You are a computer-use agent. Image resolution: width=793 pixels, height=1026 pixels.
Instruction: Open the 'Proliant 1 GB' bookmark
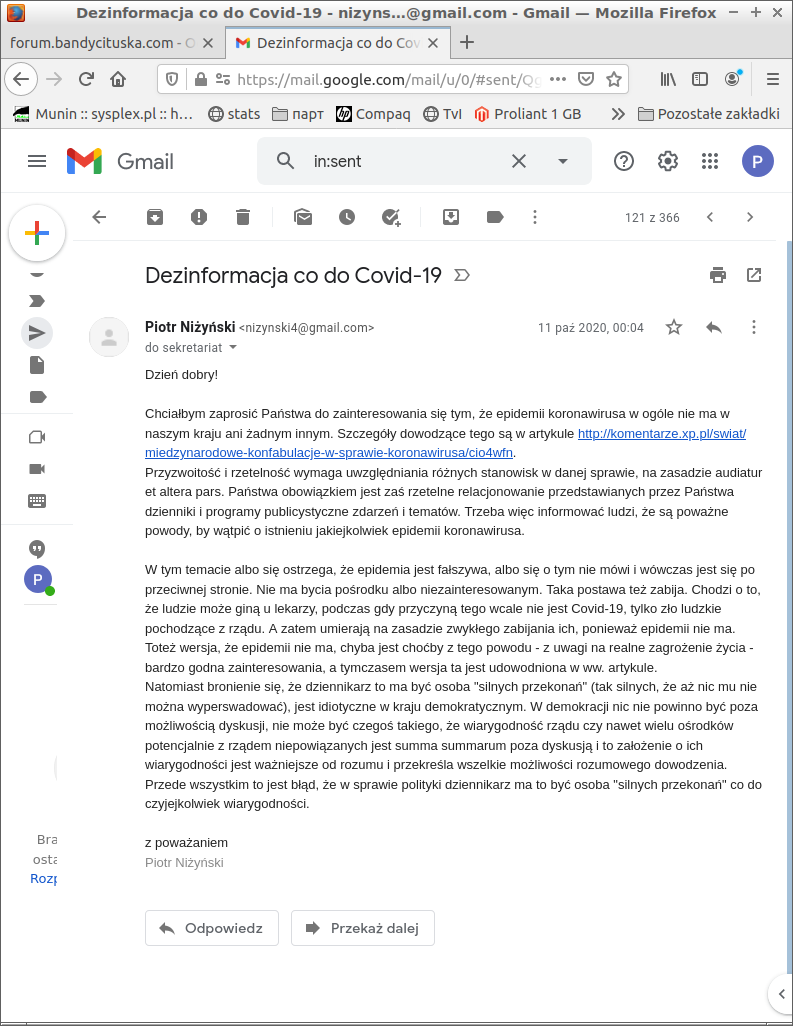click(528, 114)
